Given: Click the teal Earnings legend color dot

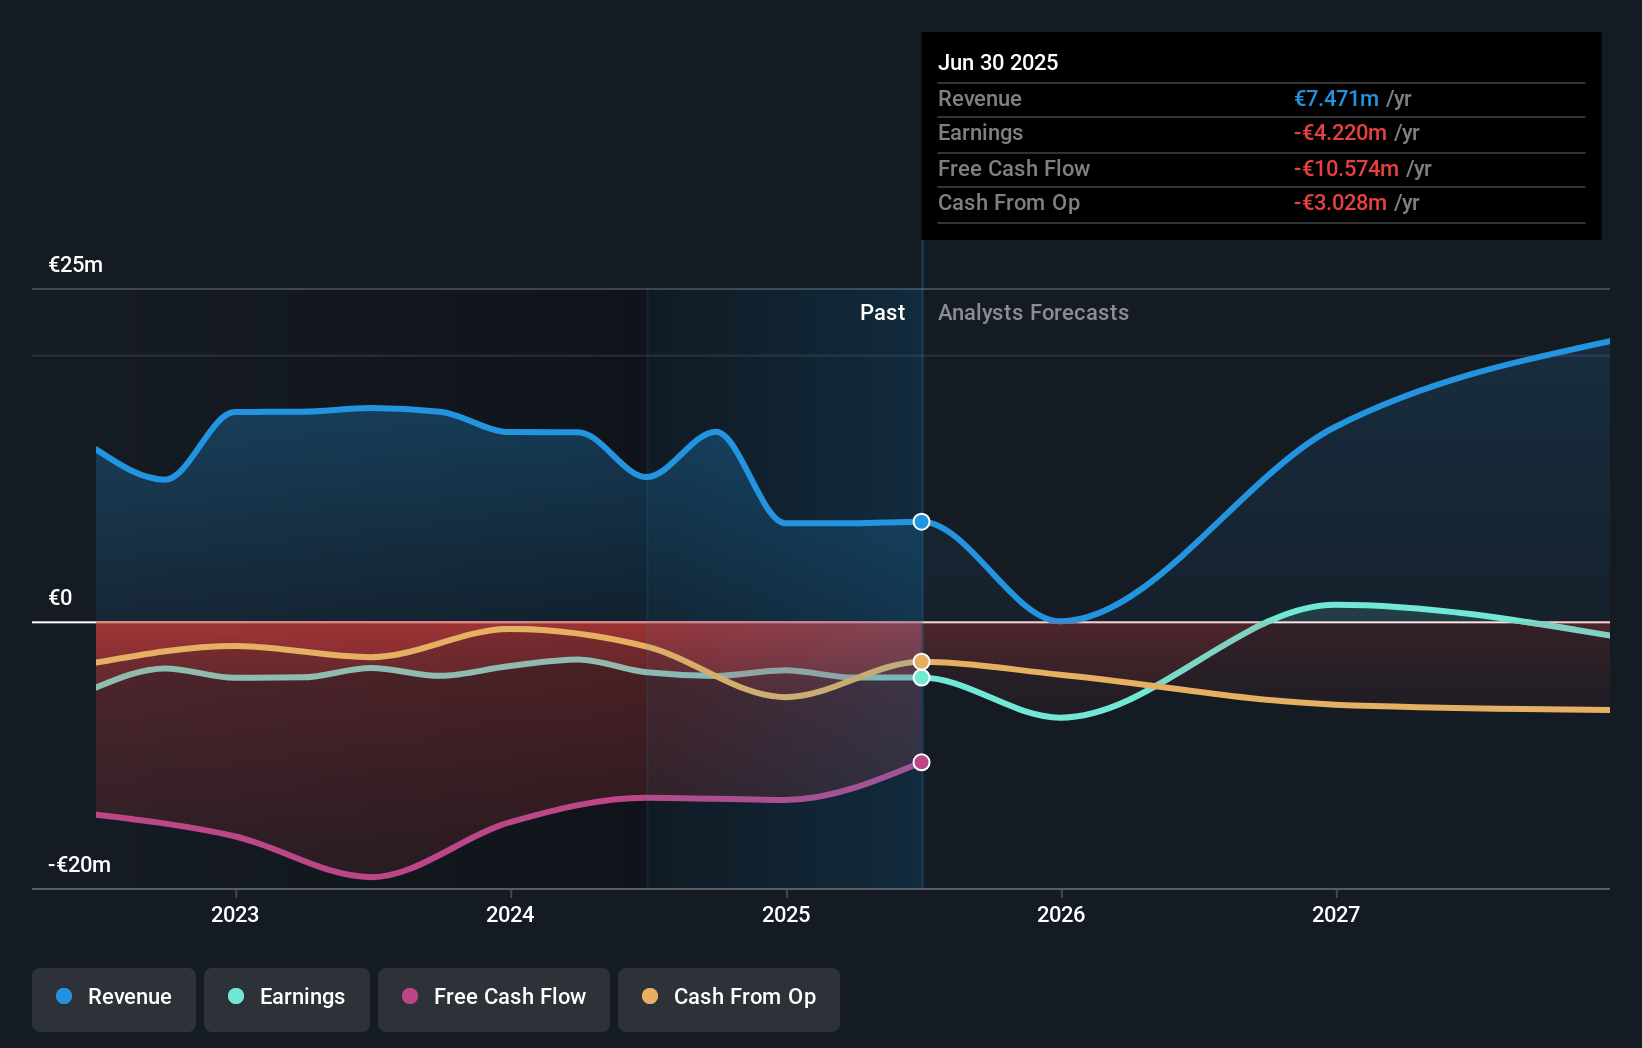Looking at the screenshot, I should point(236,996).
